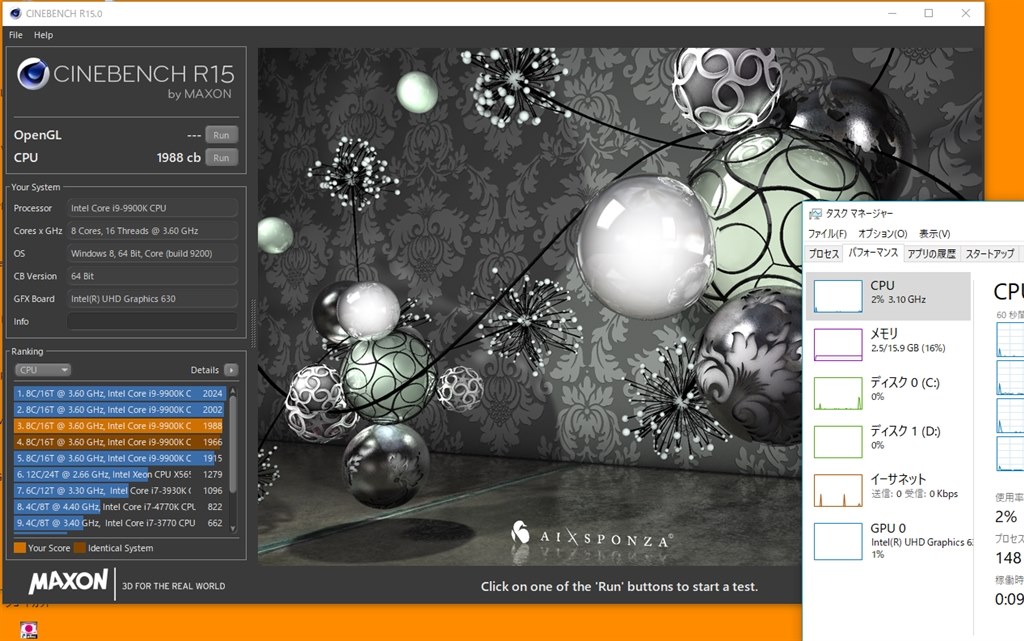
Task: Select the イーサネット item in Task Manager sidebar
Action: pyautogui.click(x=888, y=490)
